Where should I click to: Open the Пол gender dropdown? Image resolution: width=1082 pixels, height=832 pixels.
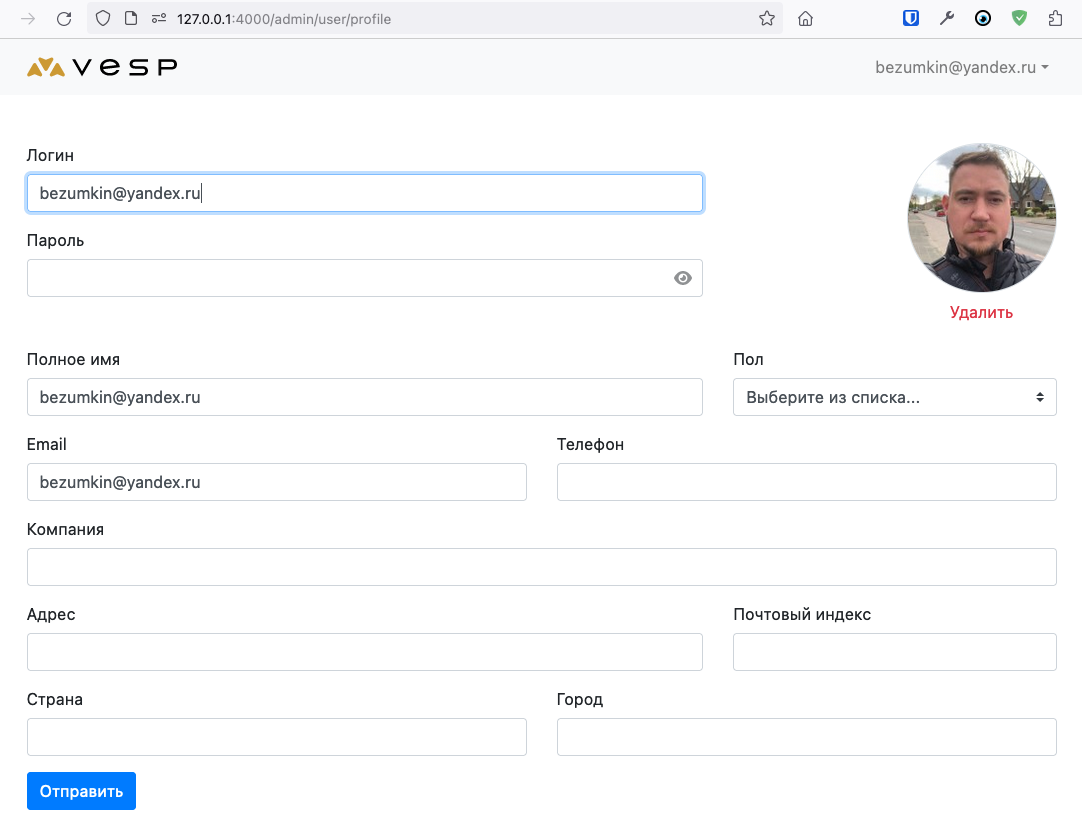click(894, 397)
